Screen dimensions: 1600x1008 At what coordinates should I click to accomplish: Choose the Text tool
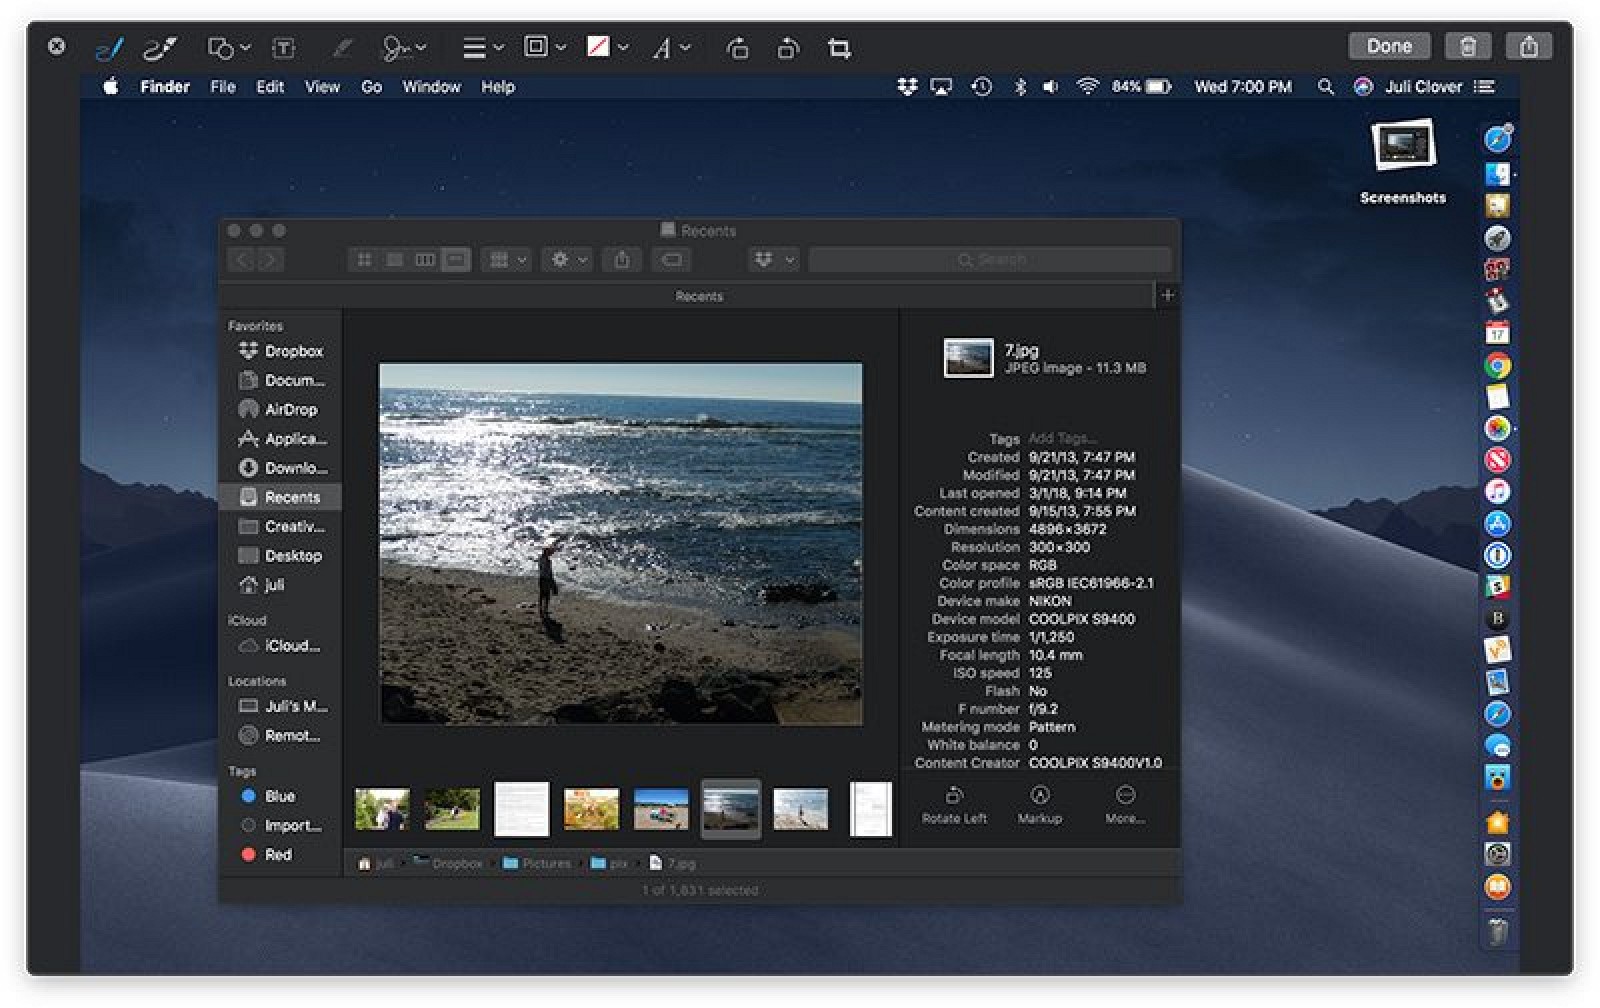click(x=284, y=48)
